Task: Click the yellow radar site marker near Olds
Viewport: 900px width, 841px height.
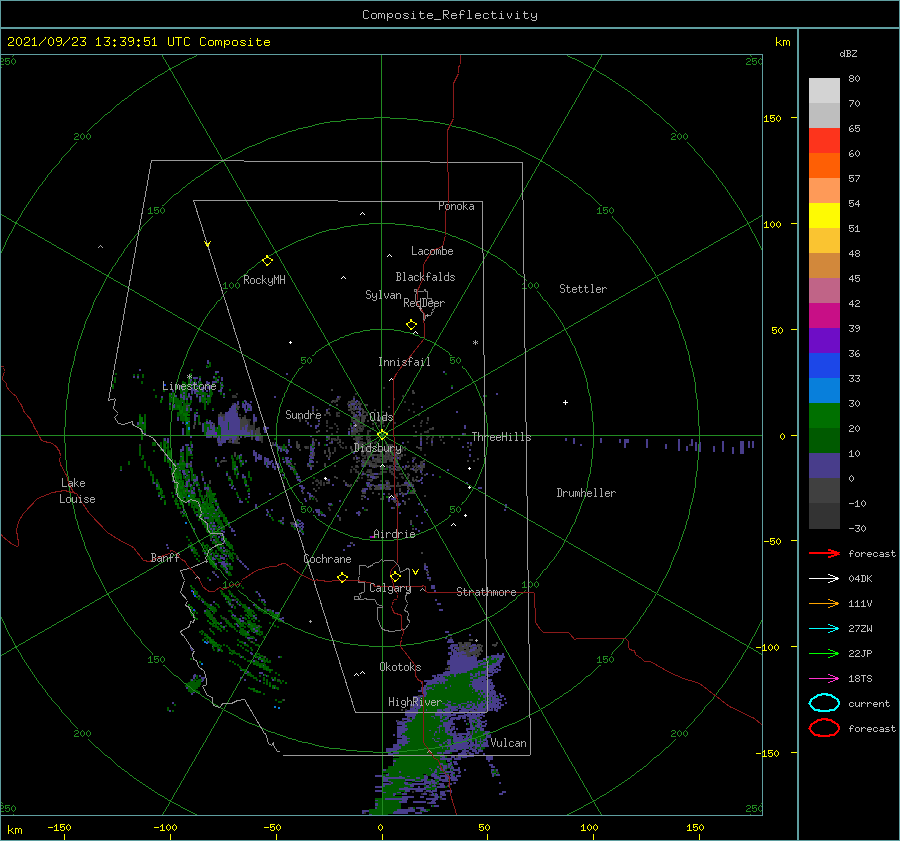Action: pos(382,435)
